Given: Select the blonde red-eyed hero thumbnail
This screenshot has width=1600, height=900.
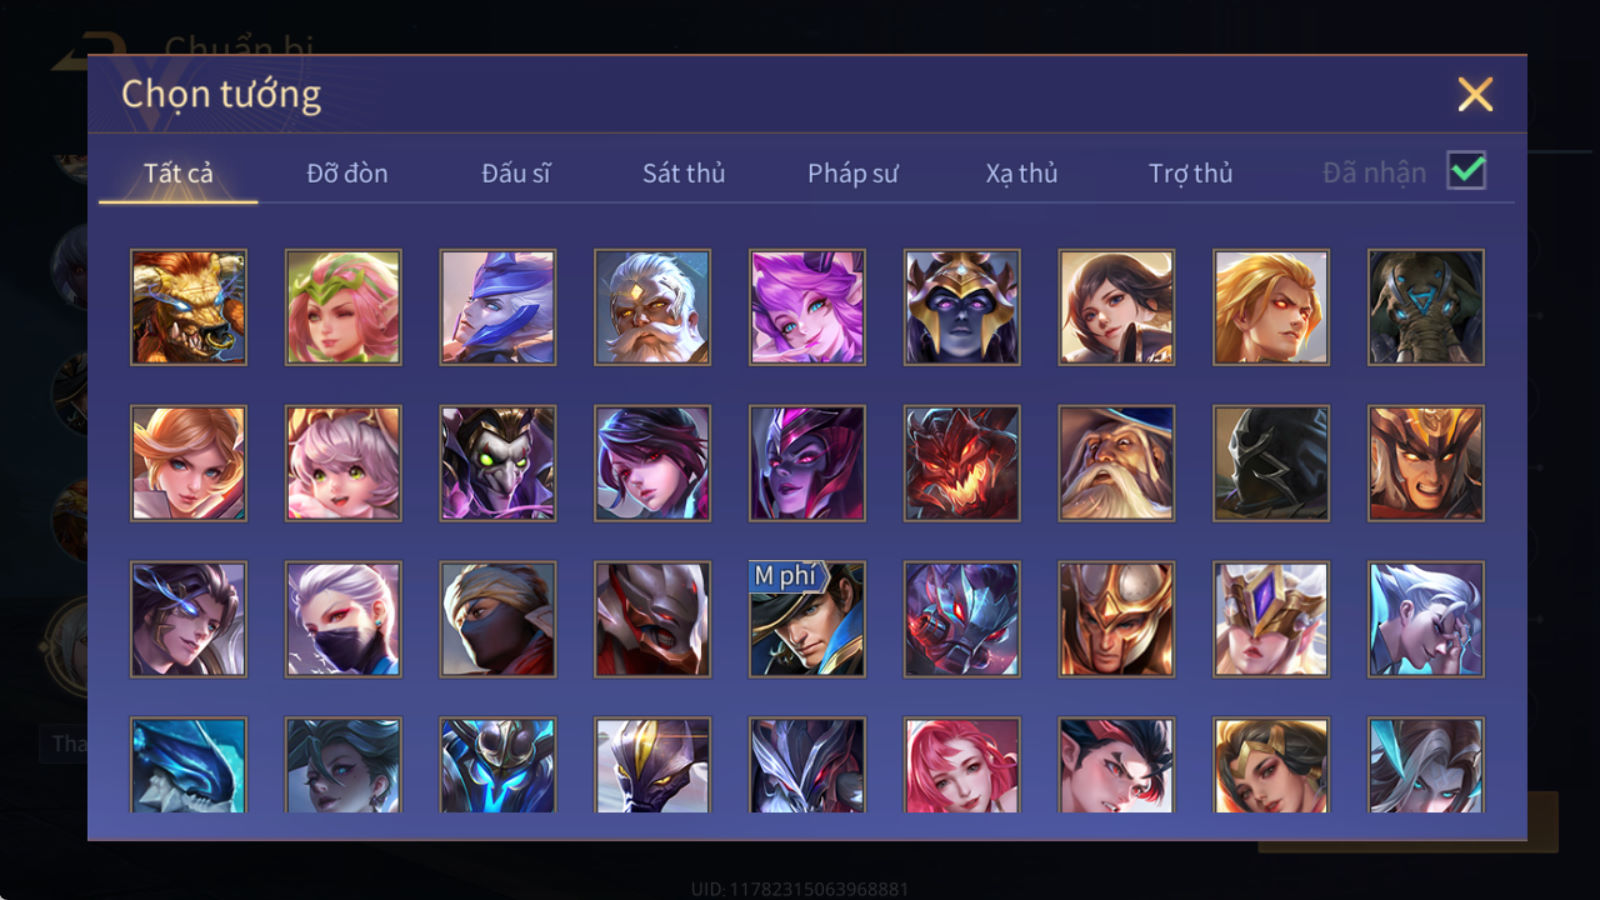Looking at the screenshot, I should (1271, 307).
